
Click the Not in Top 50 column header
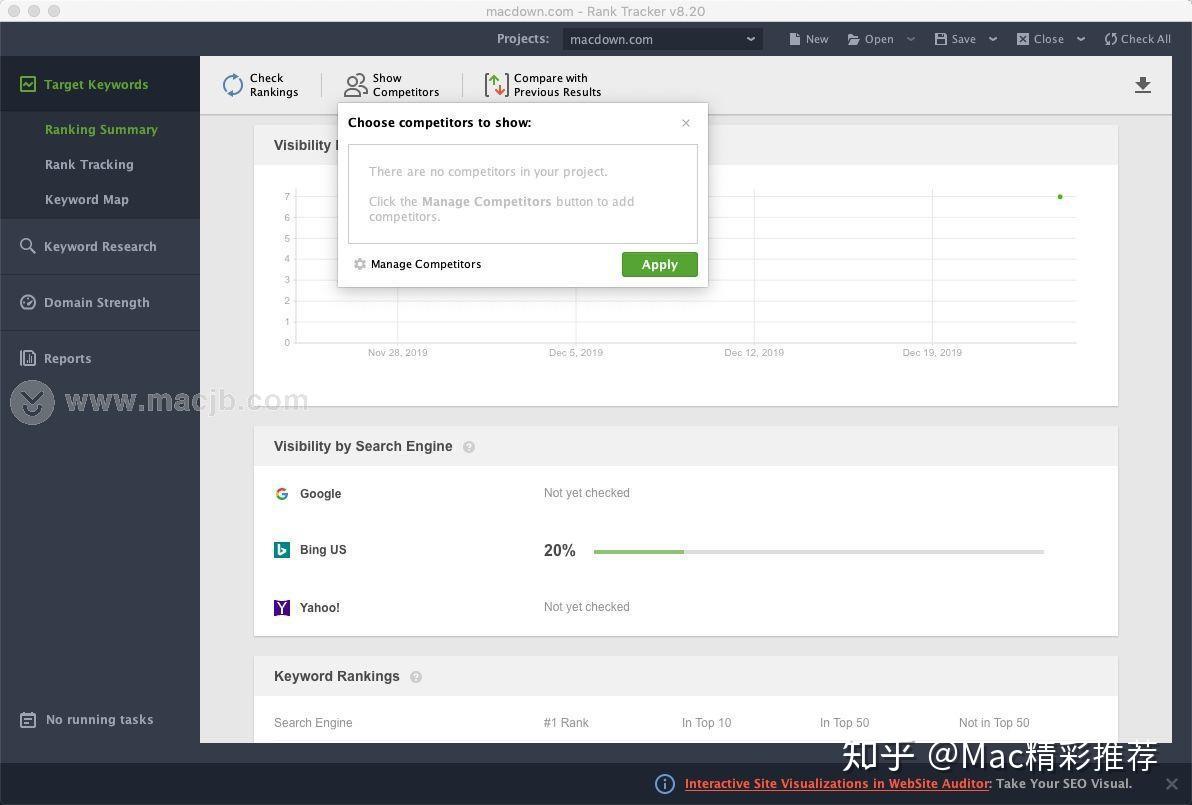pyautogui.click(x=994, y=722)
